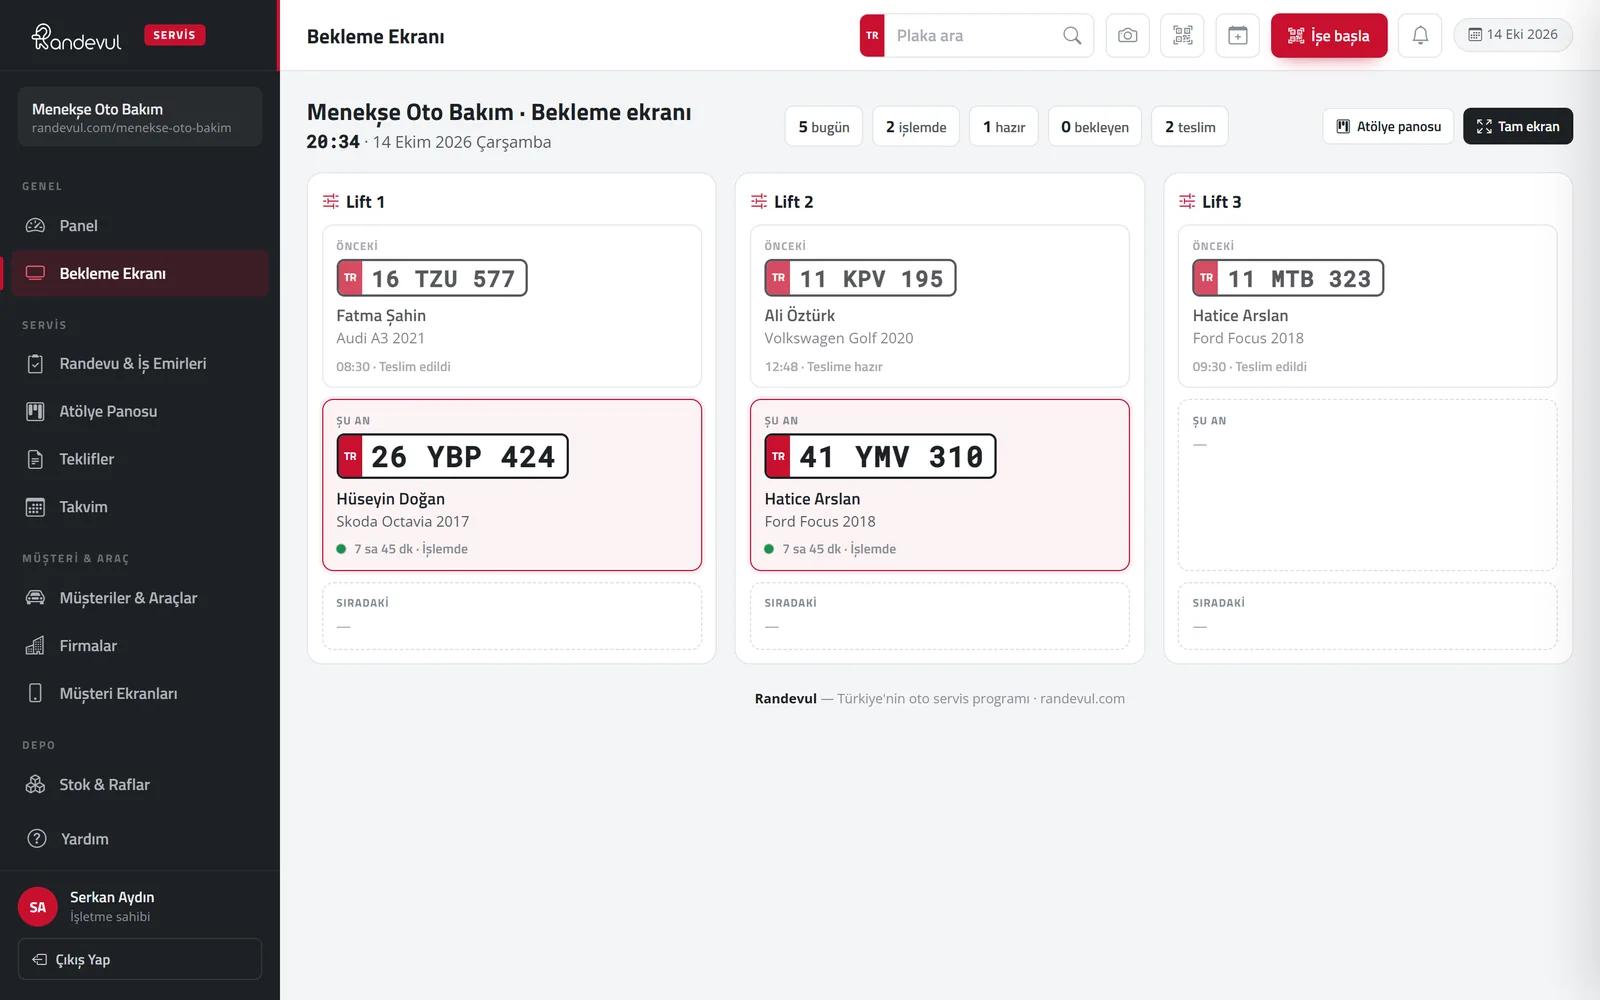The image size is (1600, 1000).
Task: Click the 11 KPV 195 plate
Action: click(x=860, y=278)
